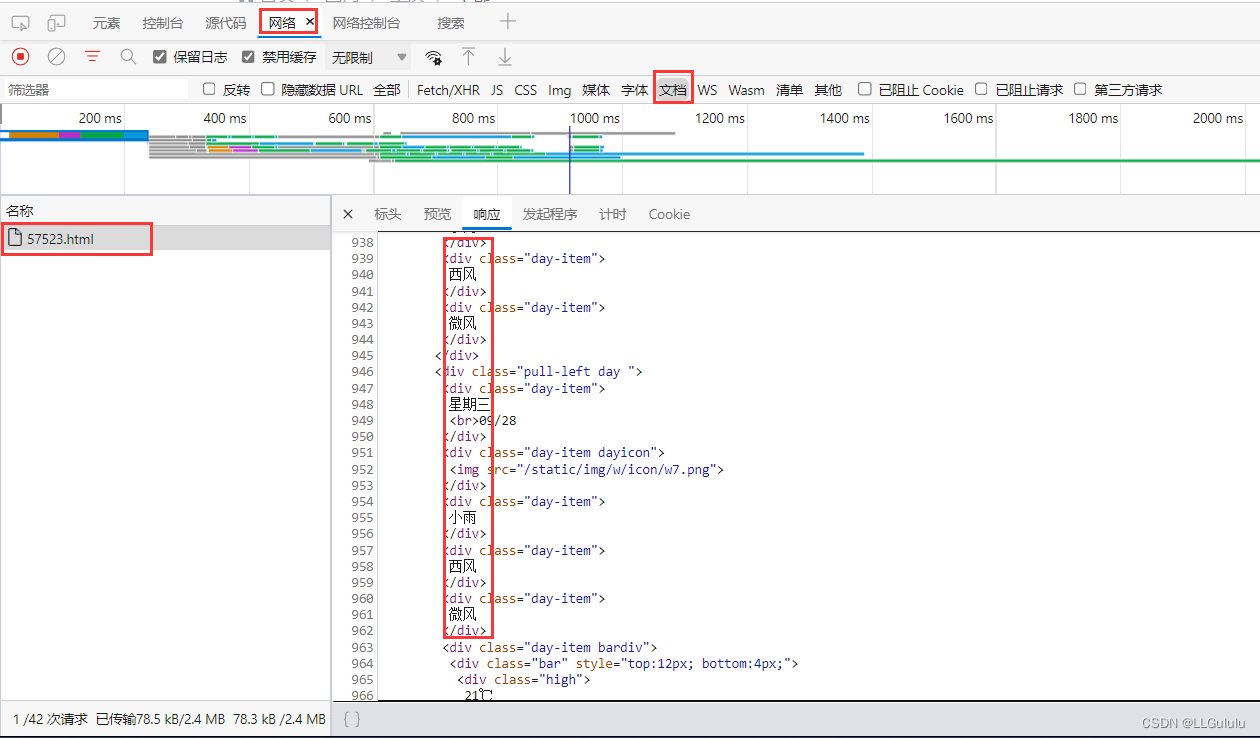Viewport: 1260px width, 738px height.
Task: Click the inspect element picker icon
Action: [21, 22]
